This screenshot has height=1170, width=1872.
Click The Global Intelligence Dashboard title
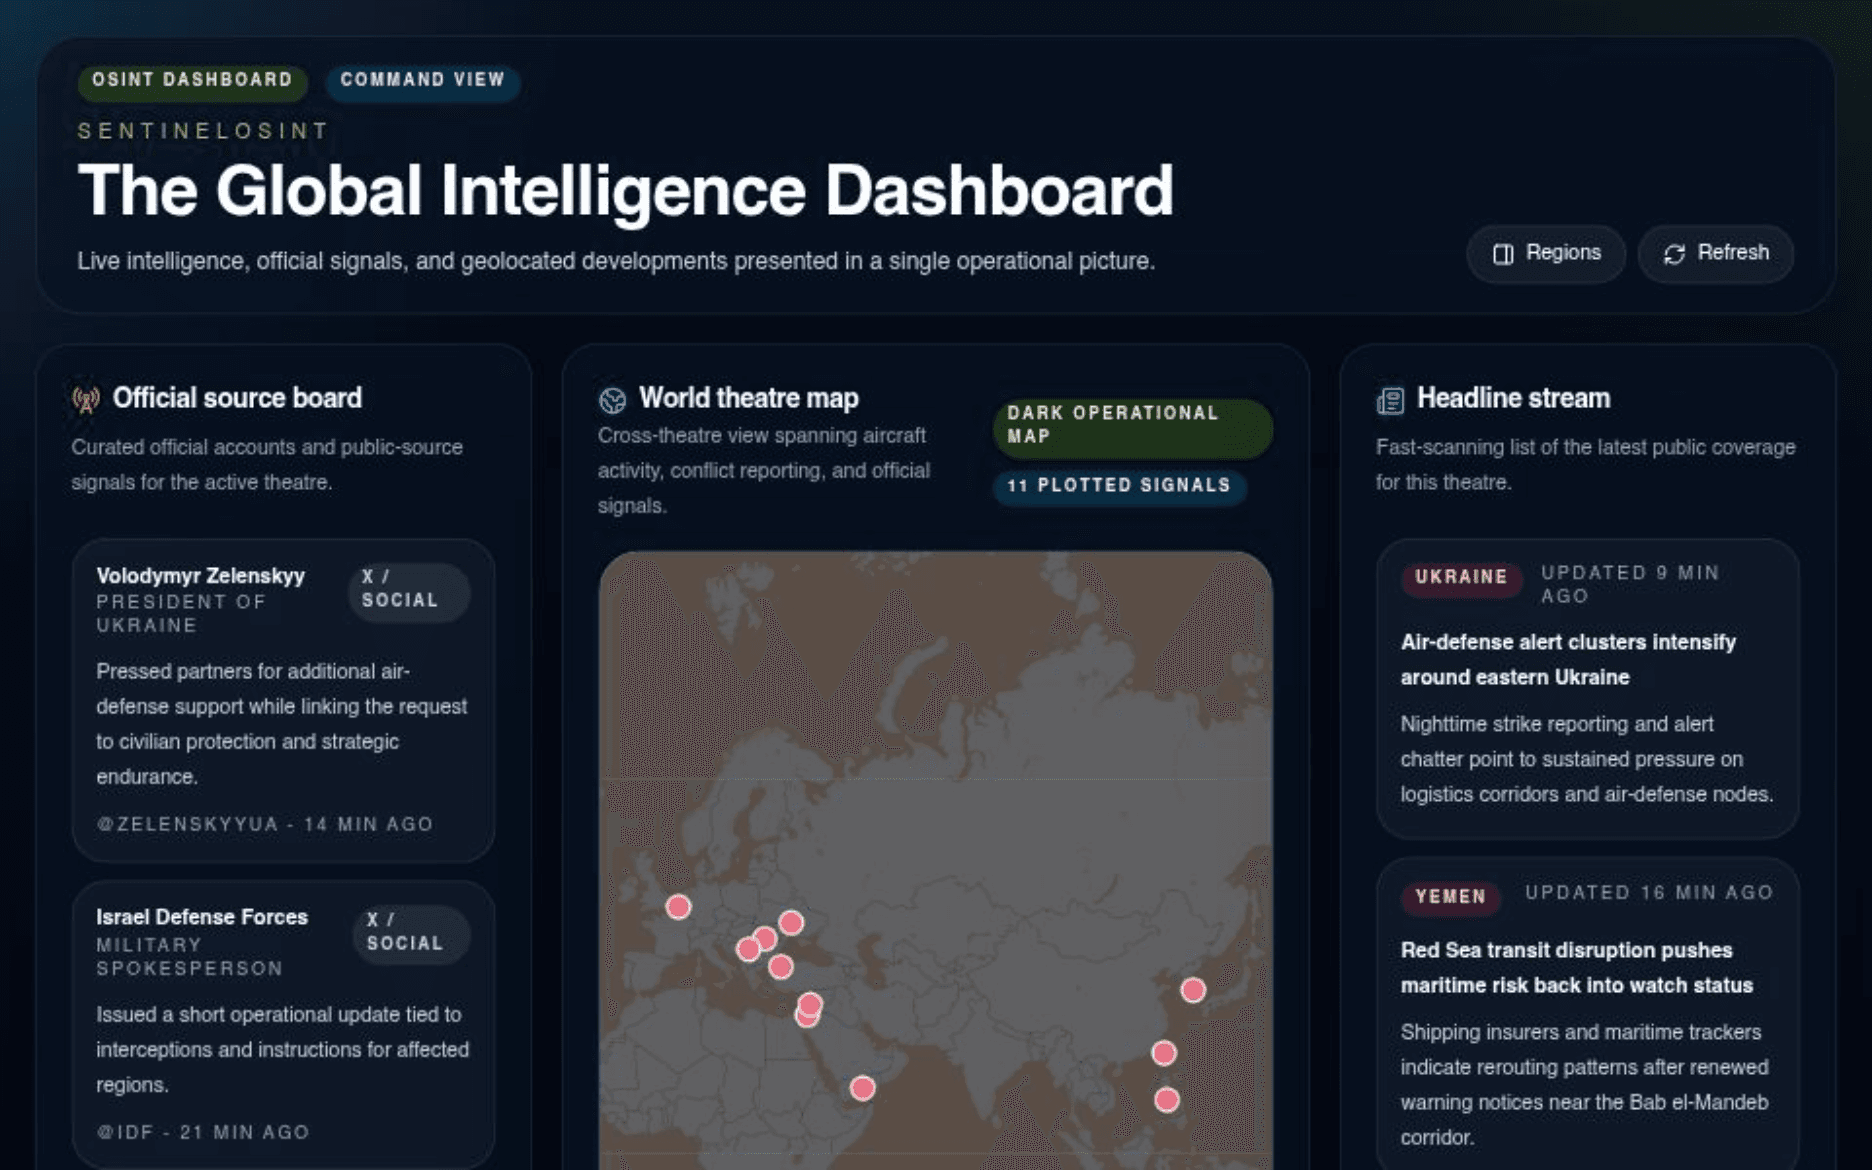click(626, 191)
